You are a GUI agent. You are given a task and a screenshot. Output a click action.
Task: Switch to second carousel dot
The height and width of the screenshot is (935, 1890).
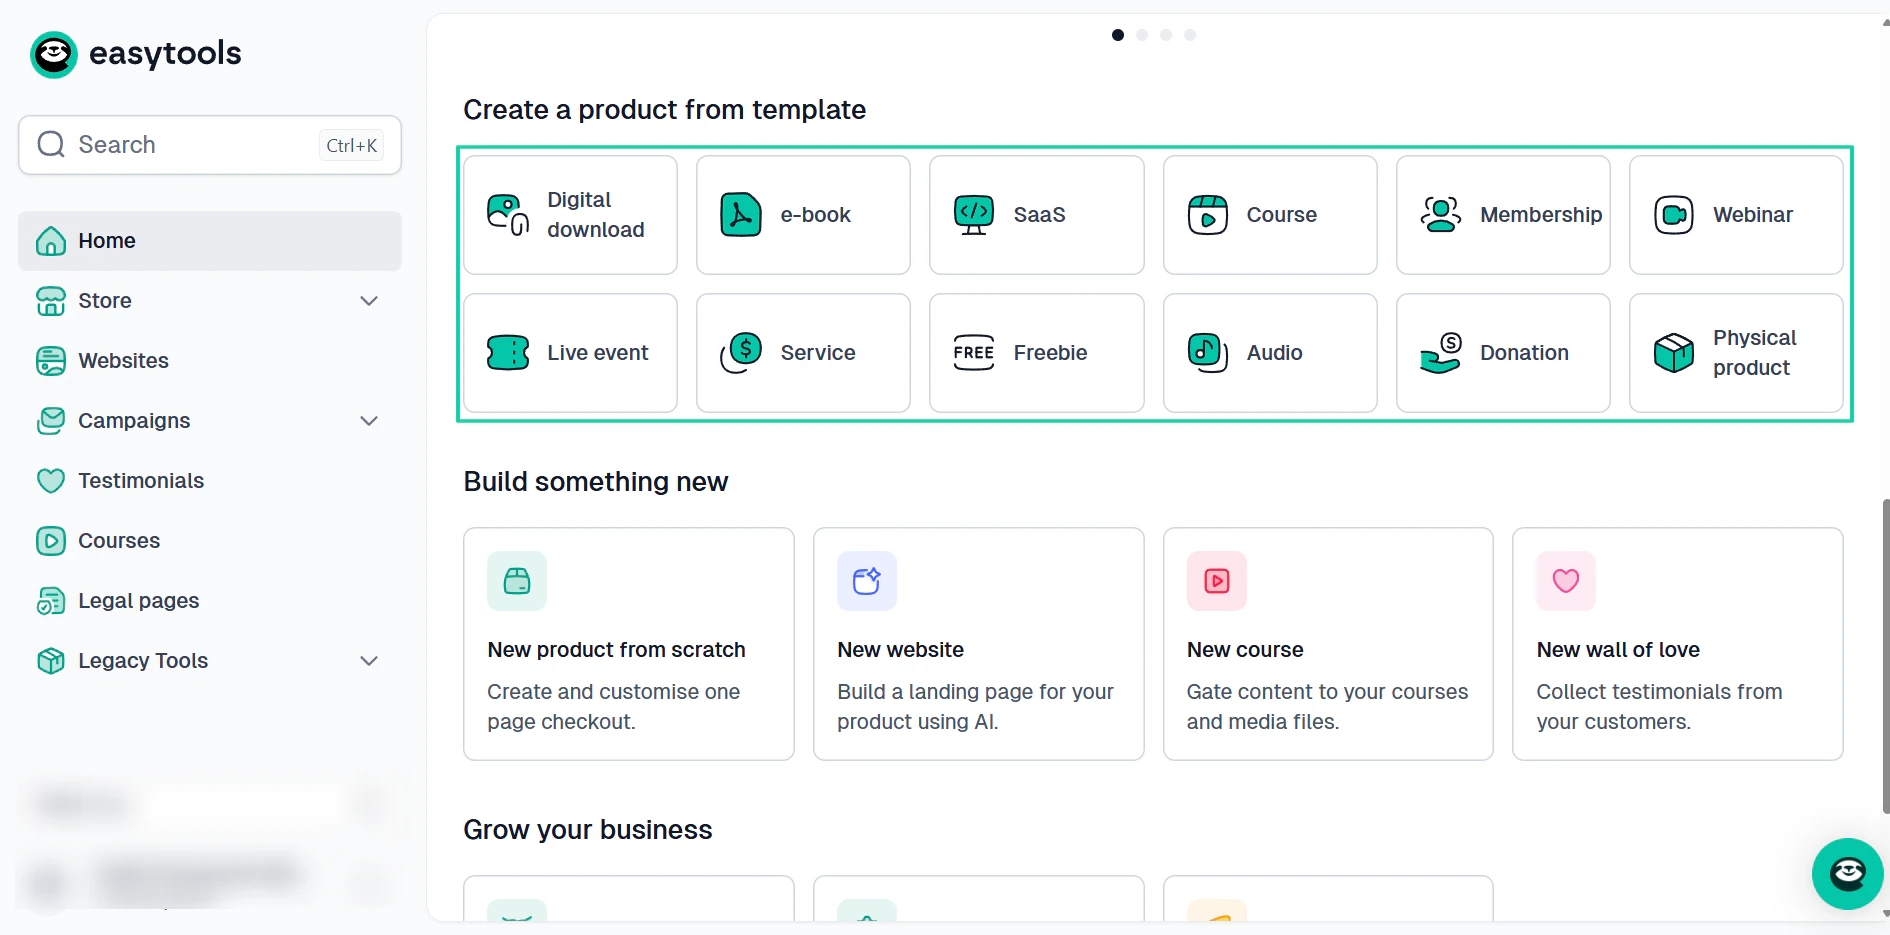1142,35
